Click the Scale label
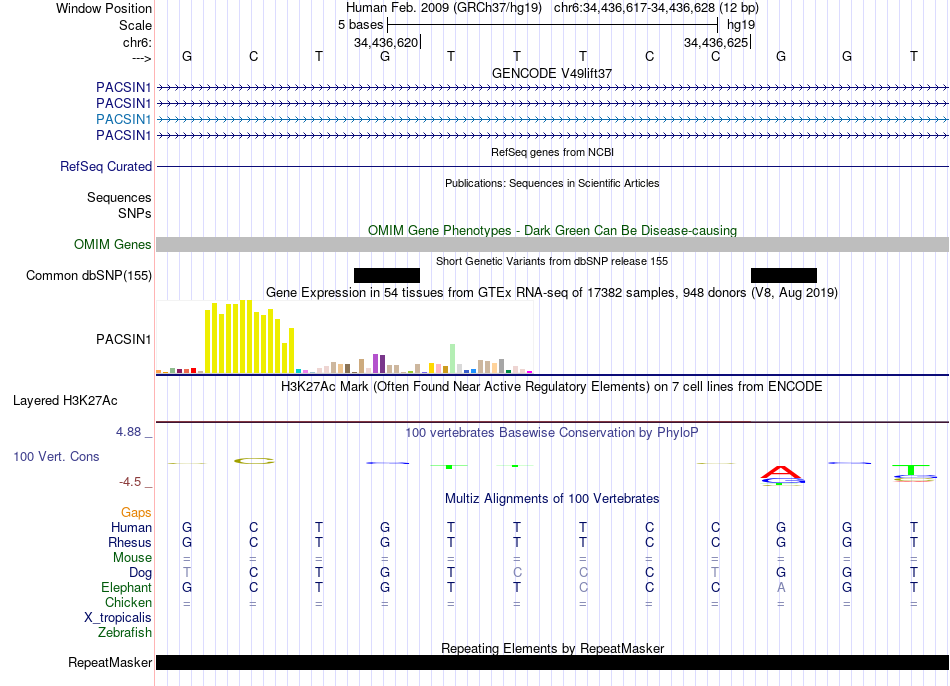This screenshot has width=950, height=686. click(135, 25)
